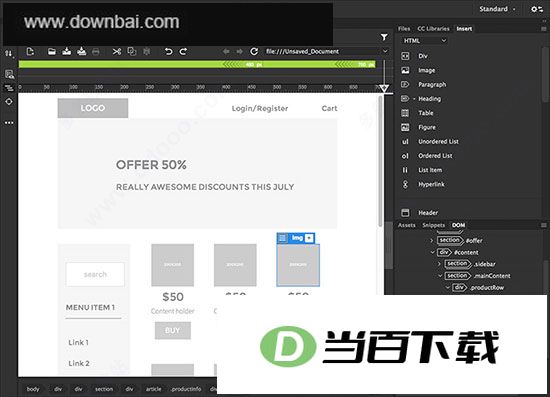Redo the last action
Image resolution: width=550 pixels, height=397 pixels.
(183, 52)
